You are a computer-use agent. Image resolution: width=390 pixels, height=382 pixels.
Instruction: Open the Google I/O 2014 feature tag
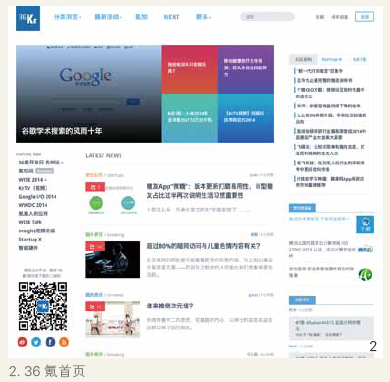coord(37,197)
